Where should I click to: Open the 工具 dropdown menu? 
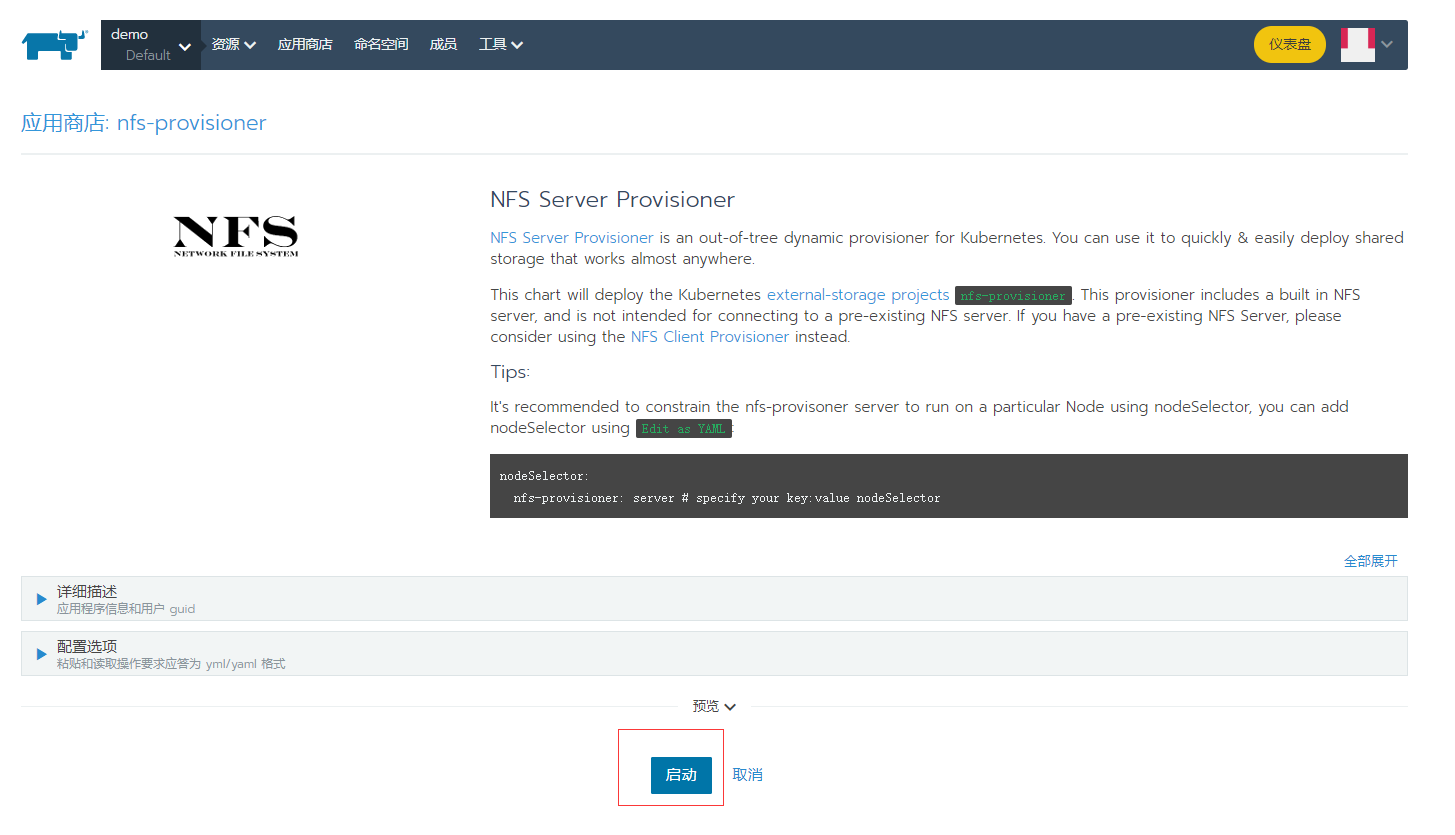coord(501,44)
